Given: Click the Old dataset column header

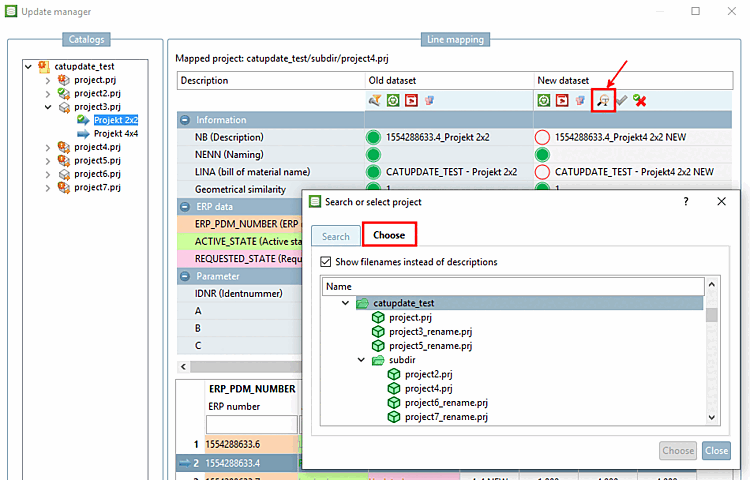Looking at the screenshot, I should tap(449, 80).
